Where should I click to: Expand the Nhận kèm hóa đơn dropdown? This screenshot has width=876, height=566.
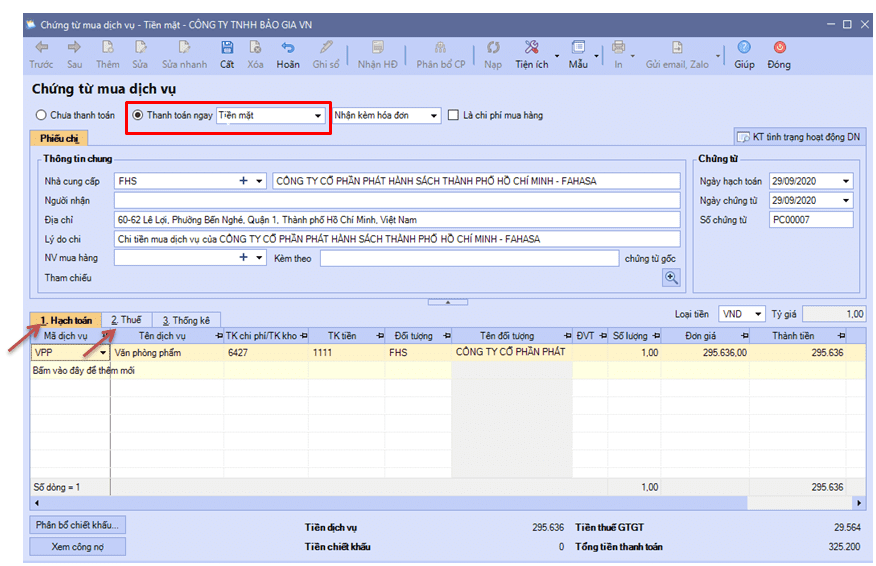[434, 116]
